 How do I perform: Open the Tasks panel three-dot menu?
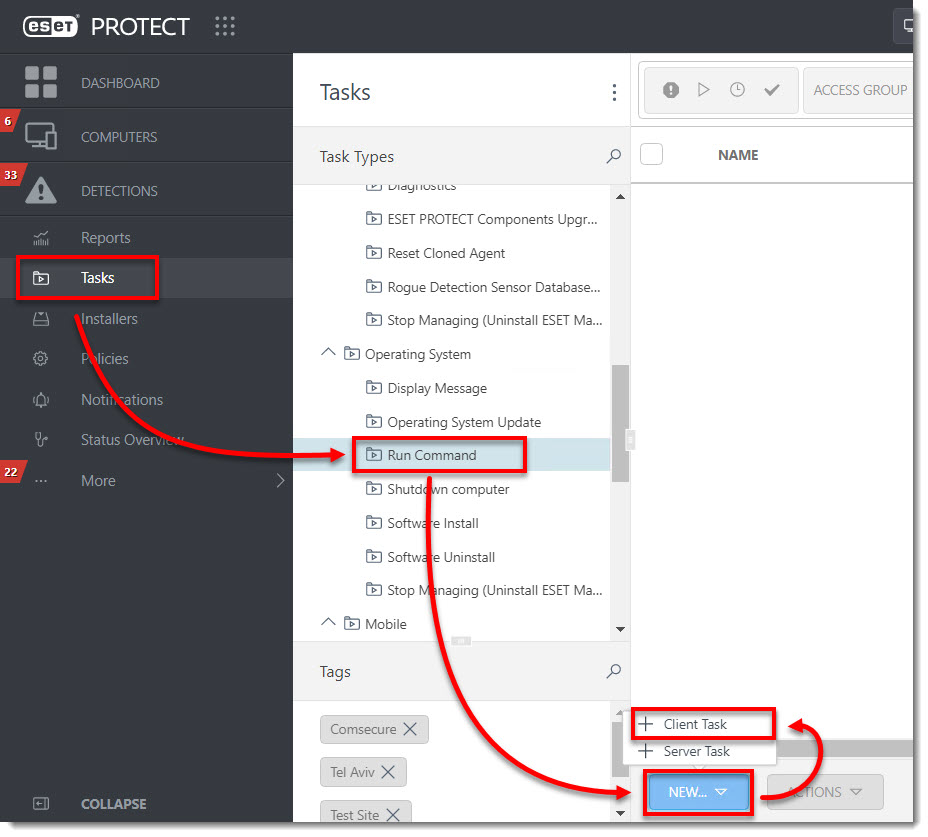614,92
